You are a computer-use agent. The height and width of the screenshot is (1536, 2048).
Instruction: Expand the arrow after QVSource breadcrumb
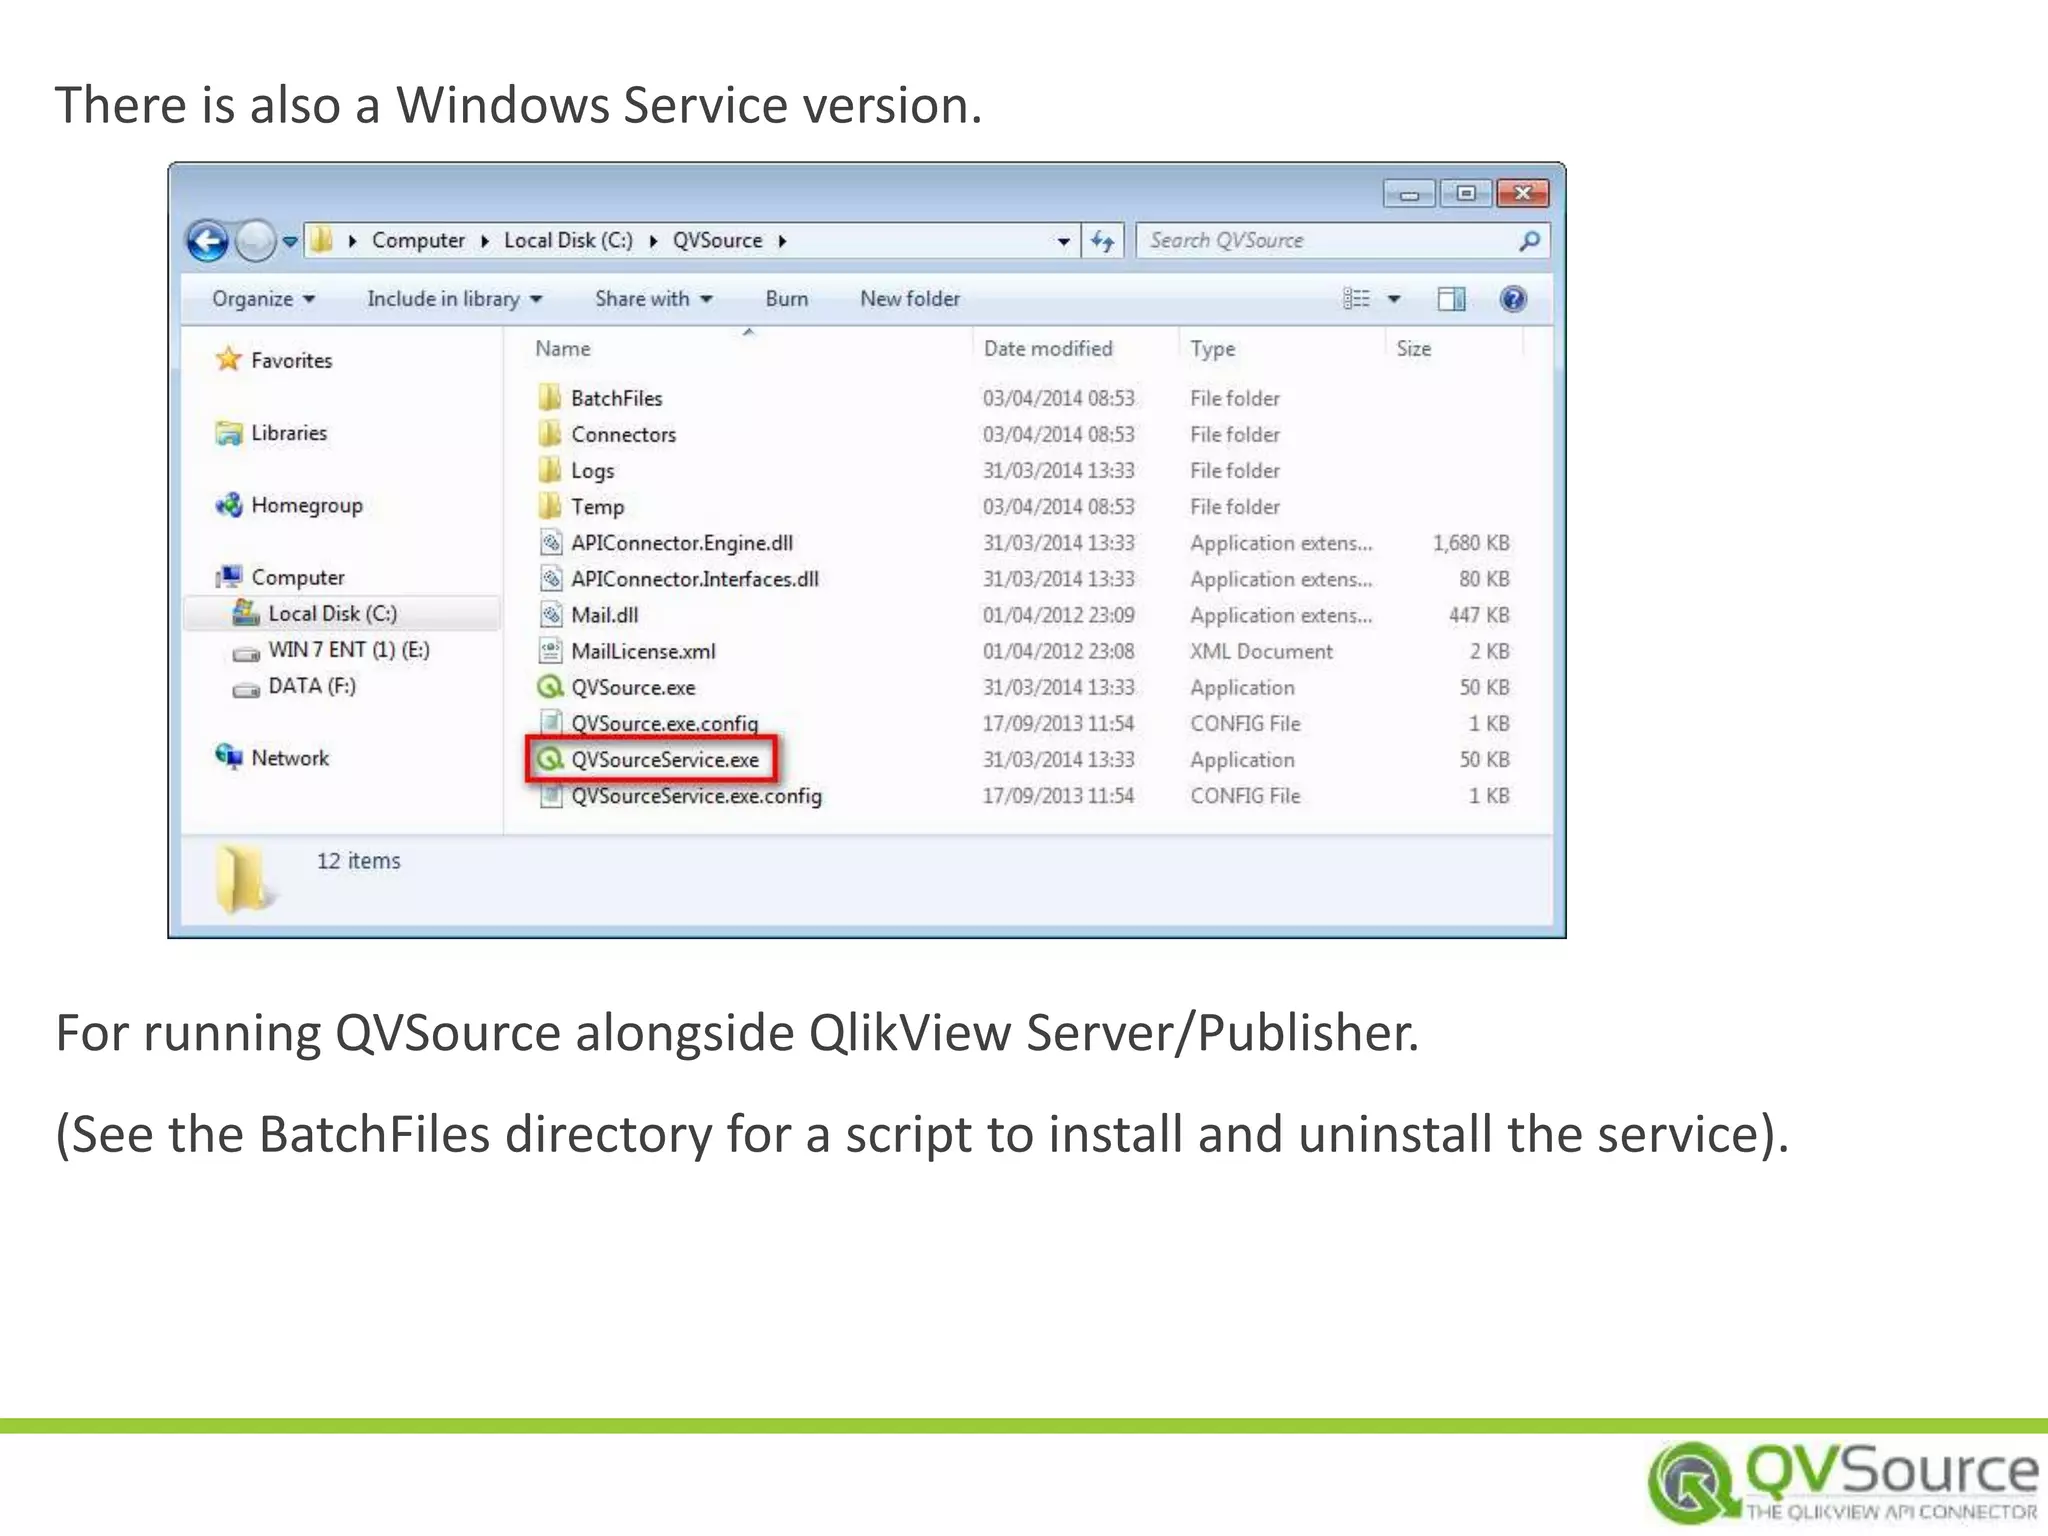pos(782,241)
